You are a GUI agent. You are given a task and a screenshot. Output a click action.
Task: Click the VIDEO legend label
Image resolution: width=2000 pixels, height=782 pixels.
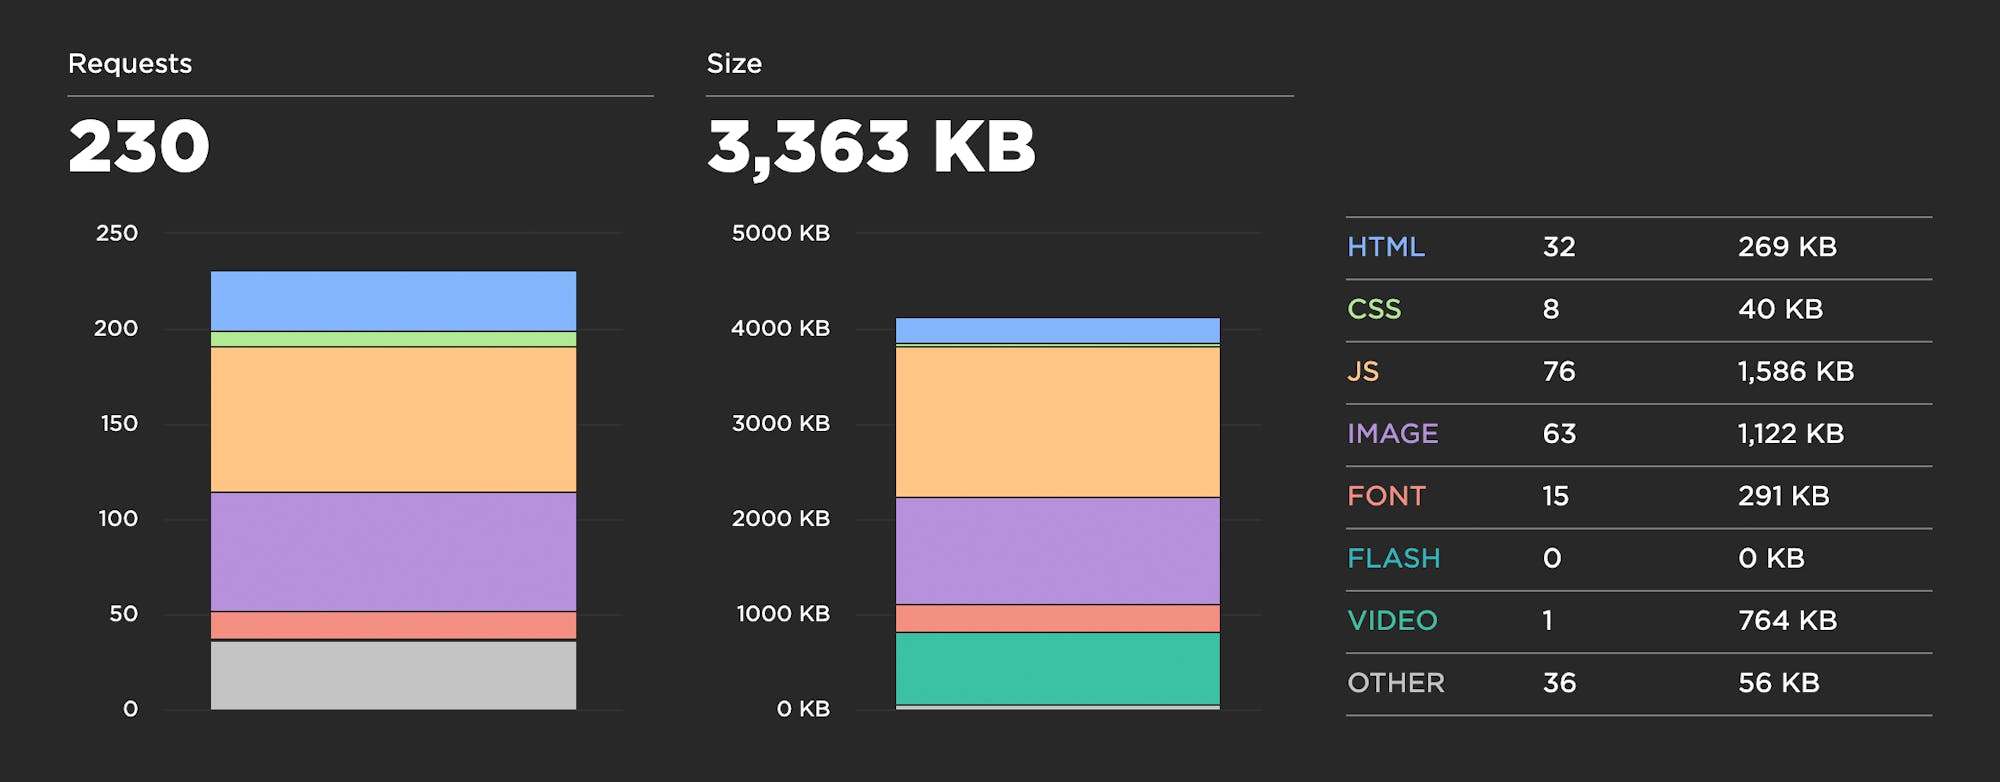1392,621
